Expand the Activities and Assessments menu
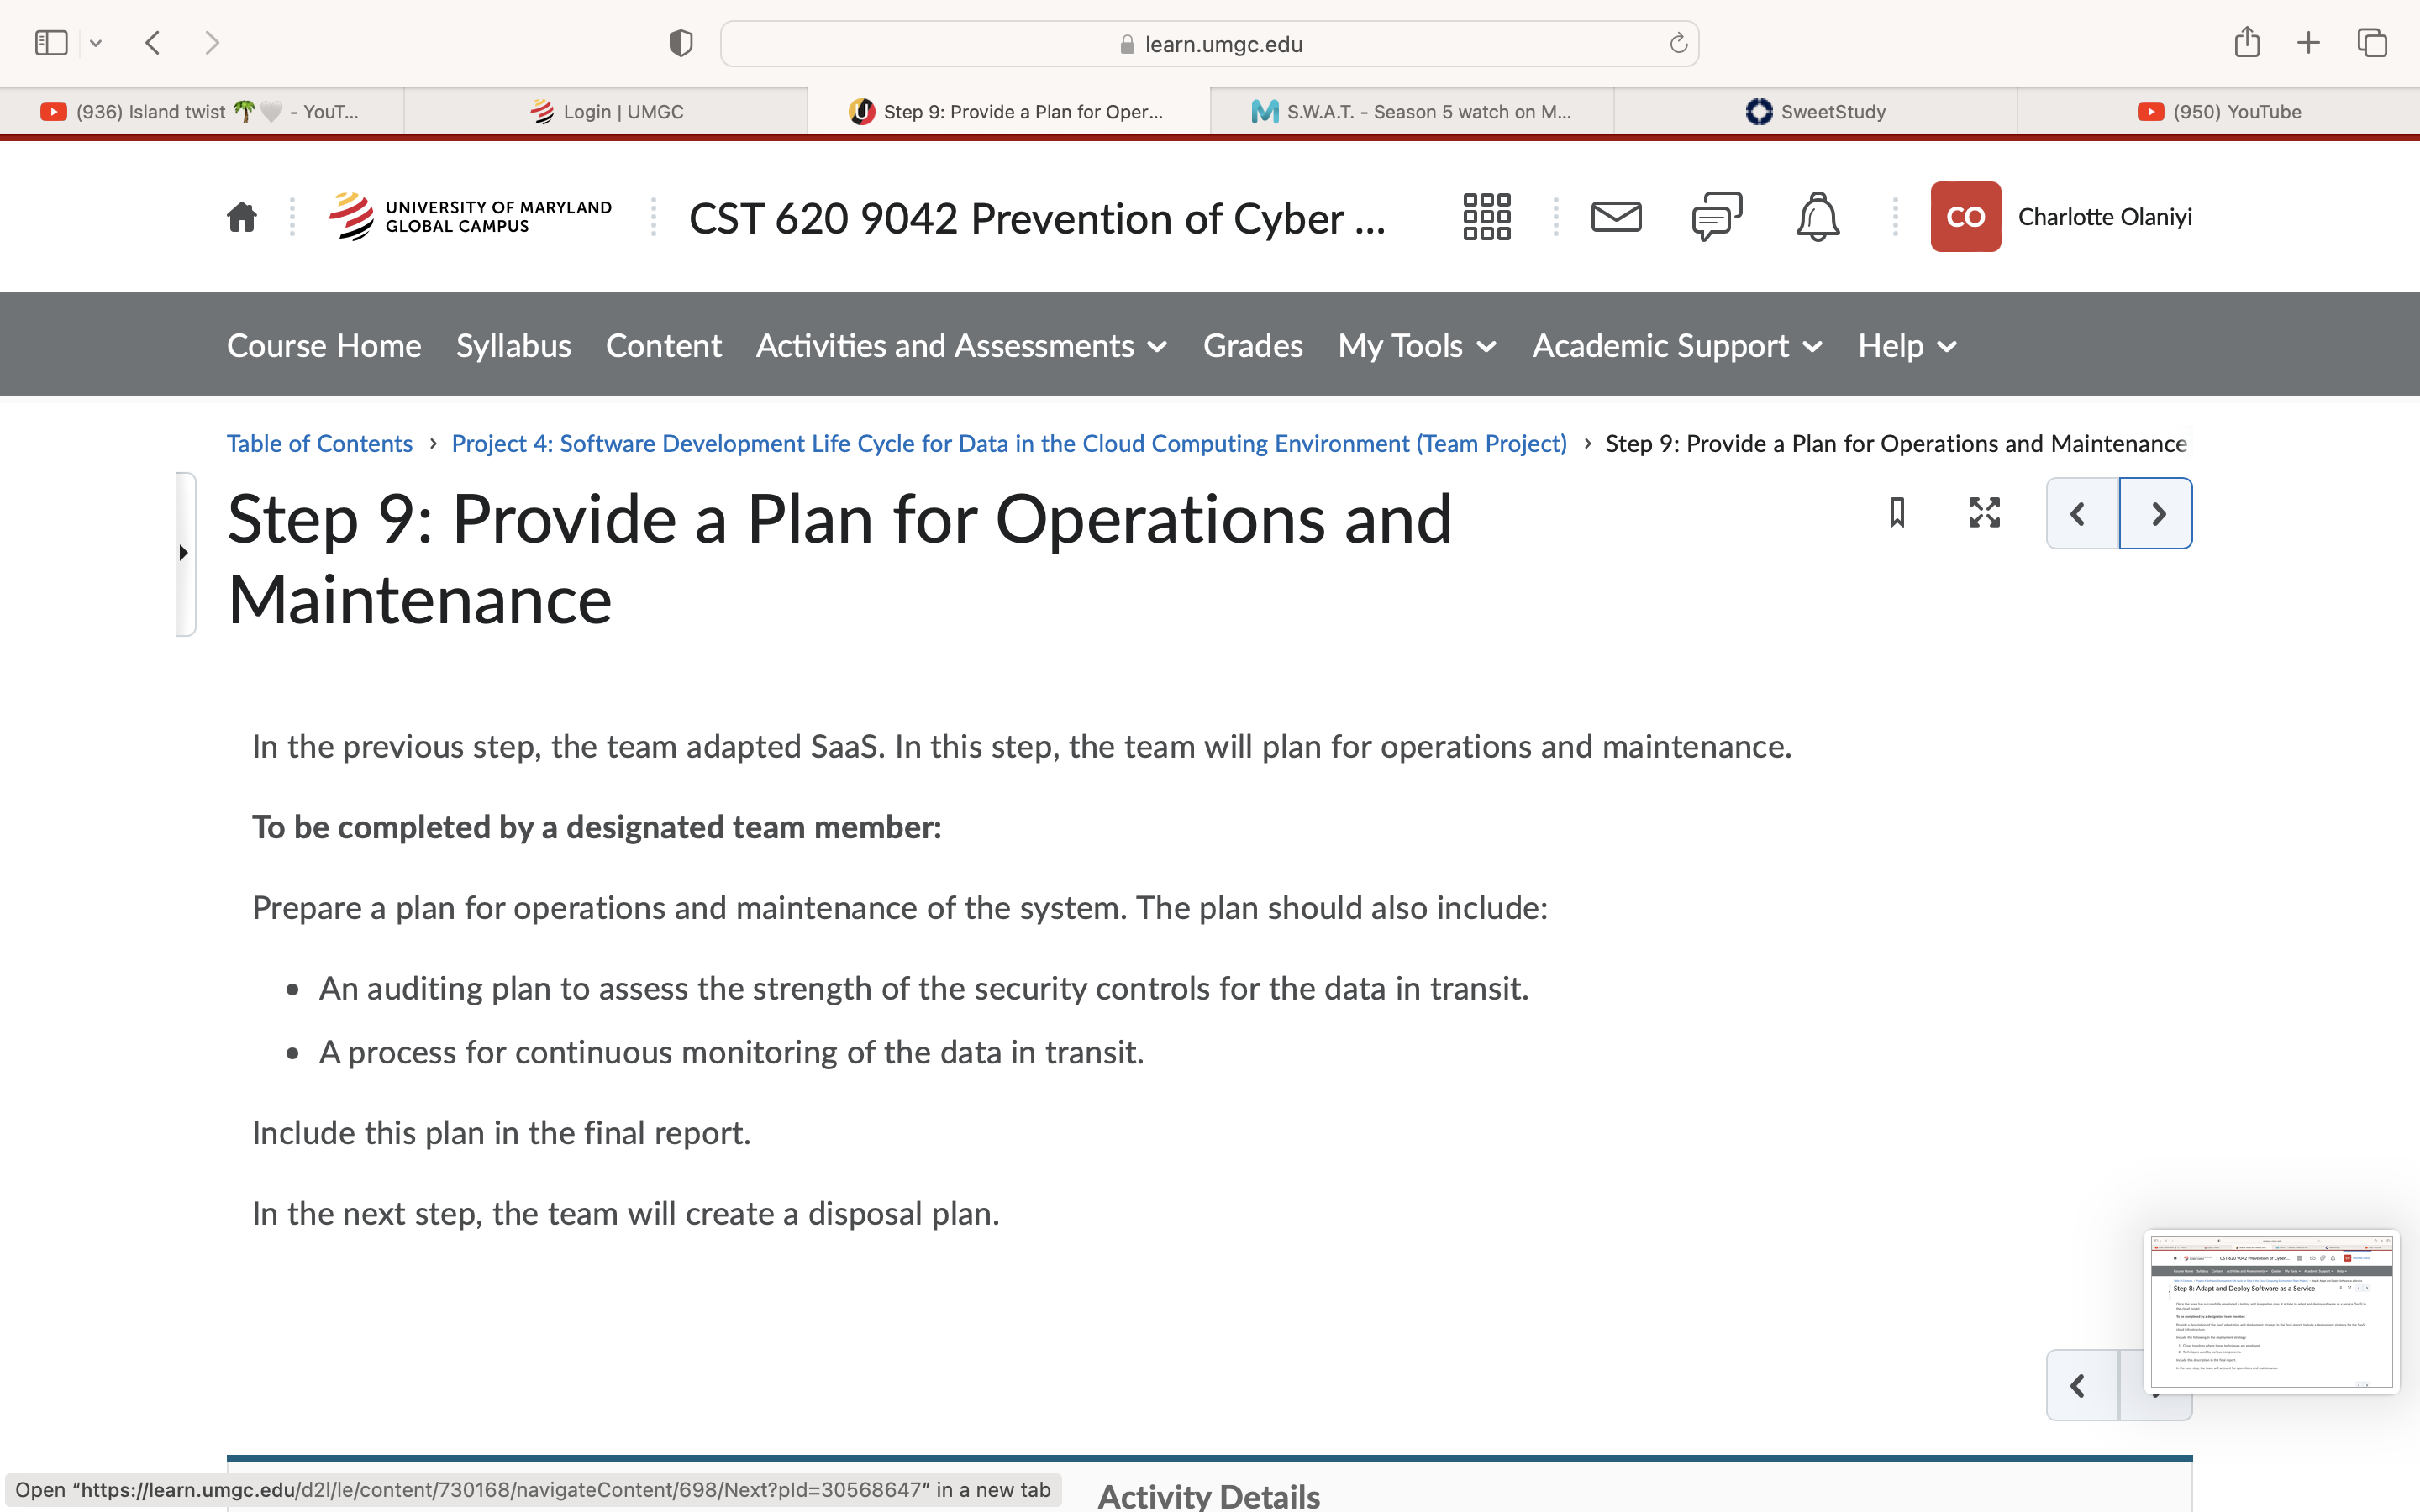 point(961,346)
